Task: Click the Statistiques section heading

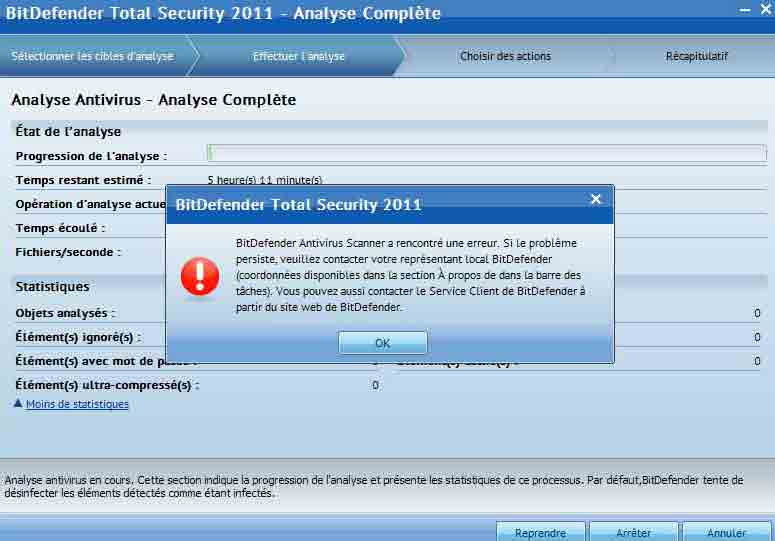Action: [52, 287]
